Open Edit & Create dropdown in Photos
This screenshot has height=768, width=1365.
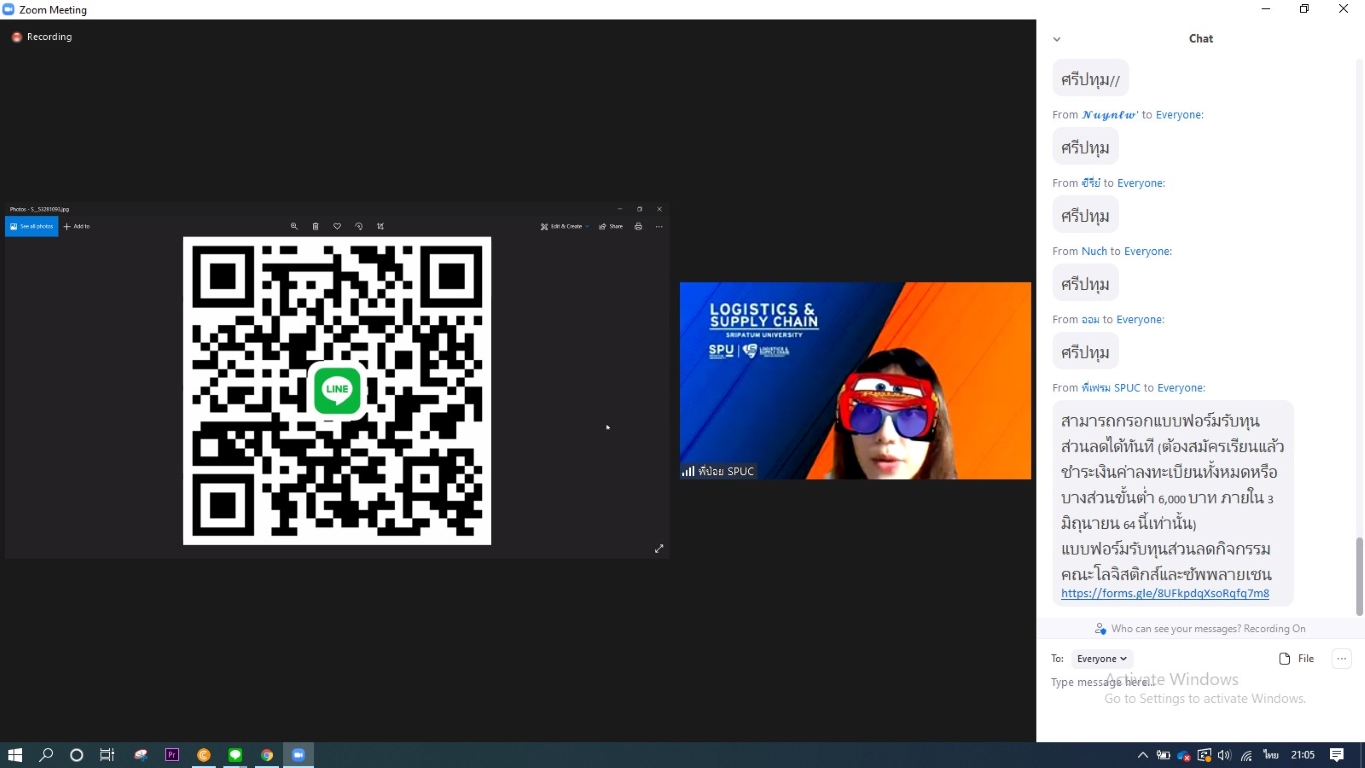(x=565, y=226)
